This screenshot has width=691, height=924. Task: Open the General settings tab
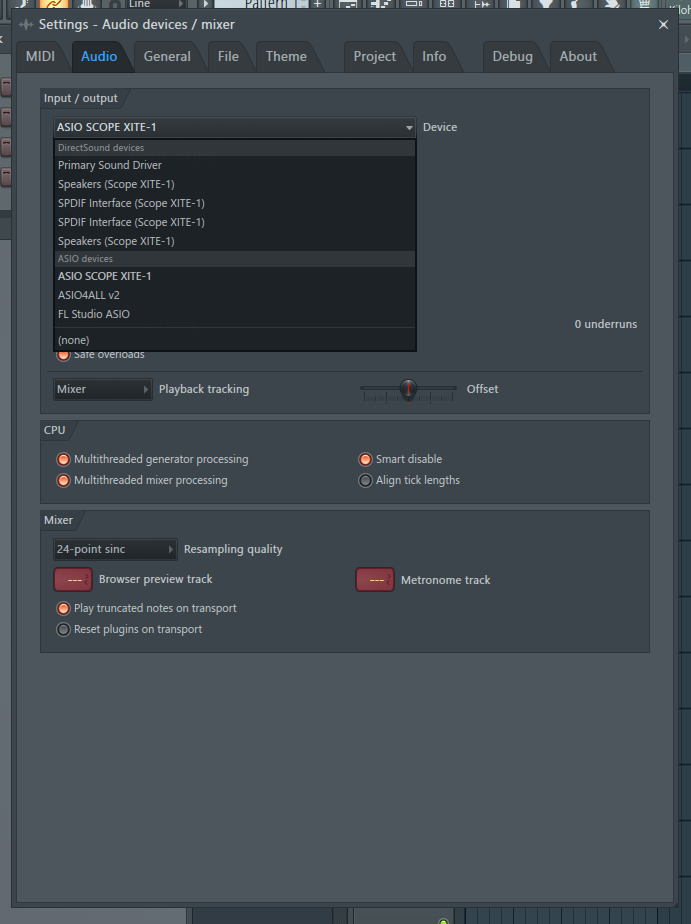(x=167, y=57)
